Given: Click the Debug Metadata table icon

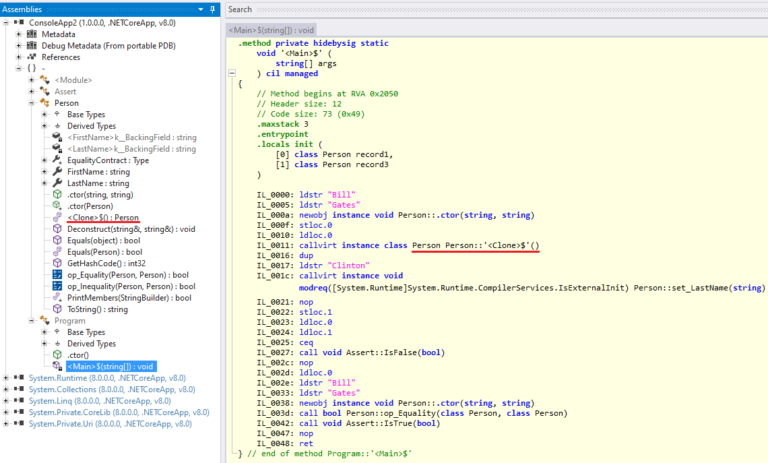Looking at the screenshot, I should (x=32, y=46).
